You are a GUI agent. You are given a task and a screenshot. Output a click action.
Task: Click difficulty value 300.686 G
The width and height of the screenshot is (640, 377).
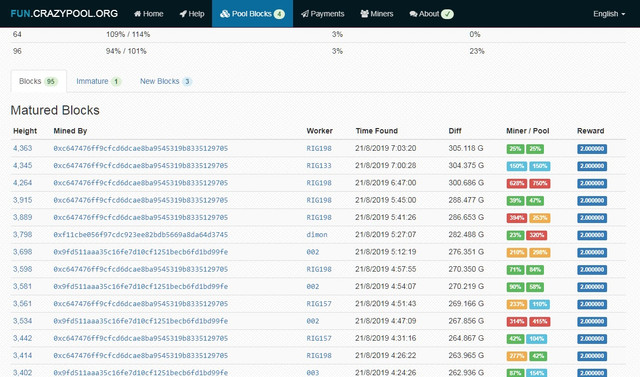pyautogui.click(x=466, y=183)
